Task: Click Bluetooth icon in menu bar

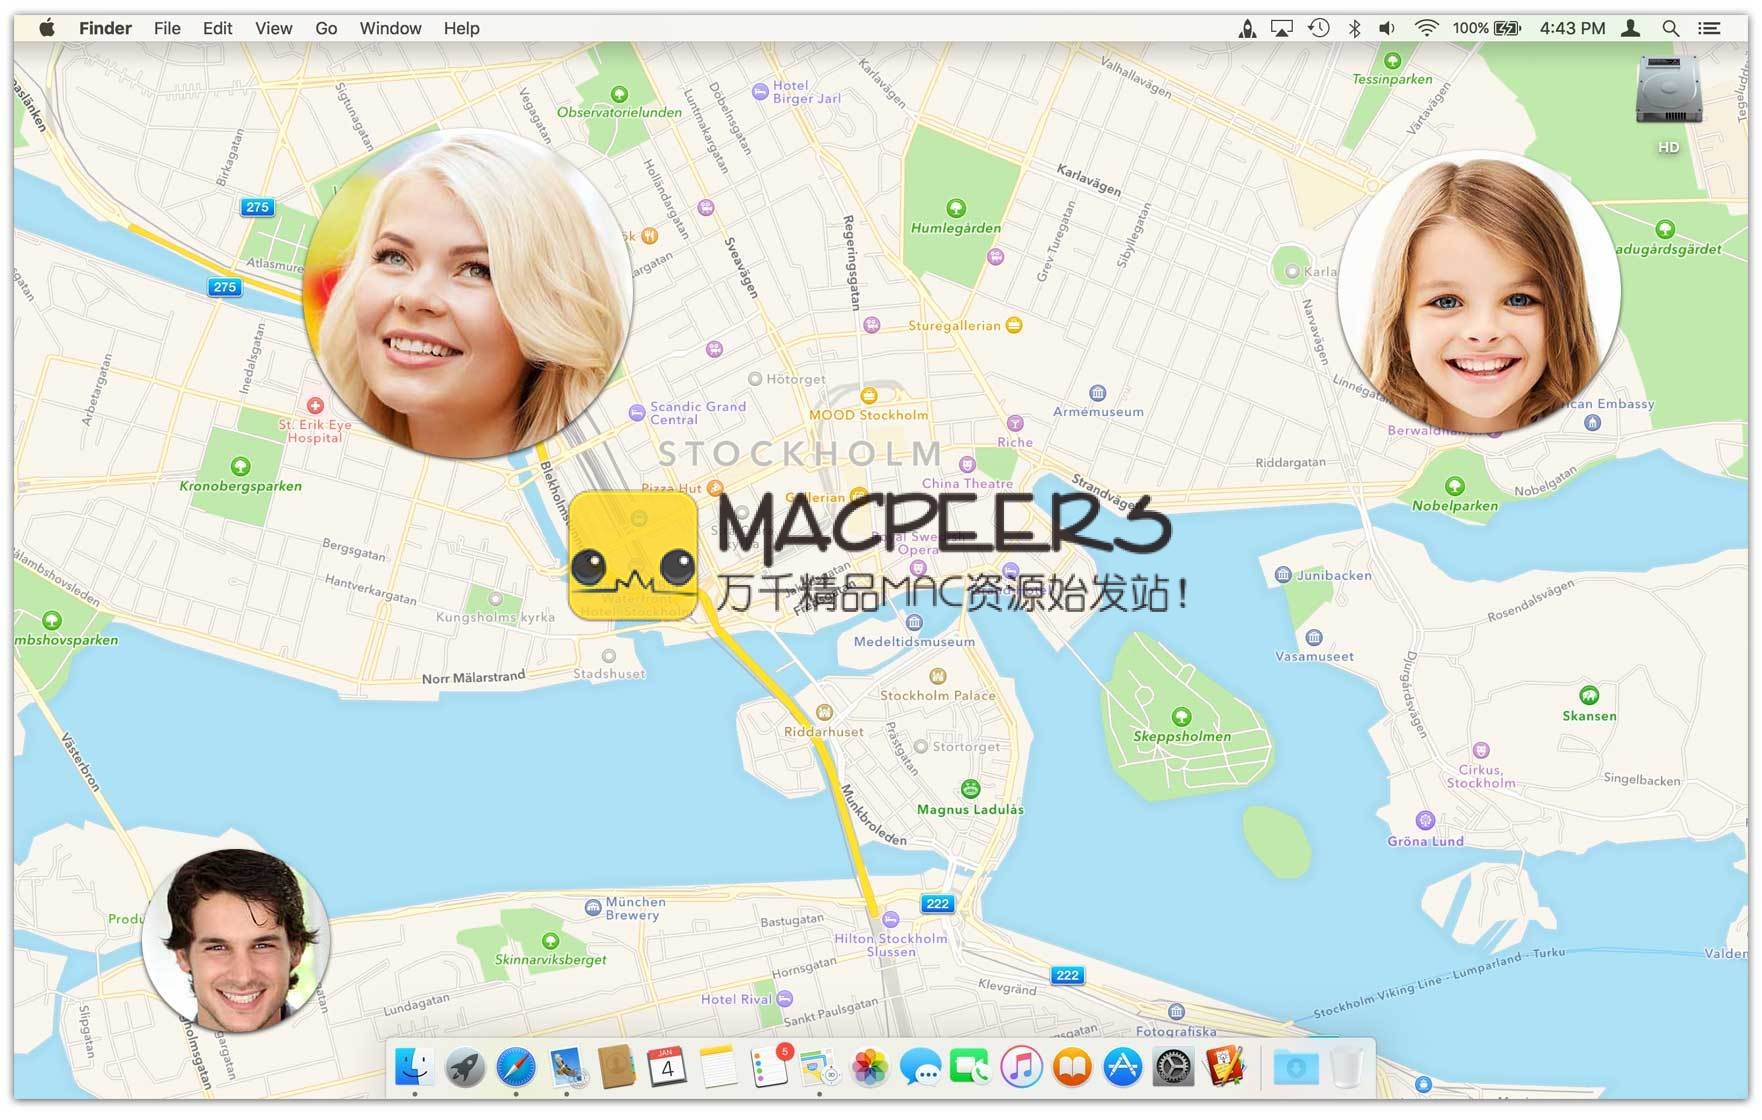Action: pyautogui.click(x=1354, y=29)
